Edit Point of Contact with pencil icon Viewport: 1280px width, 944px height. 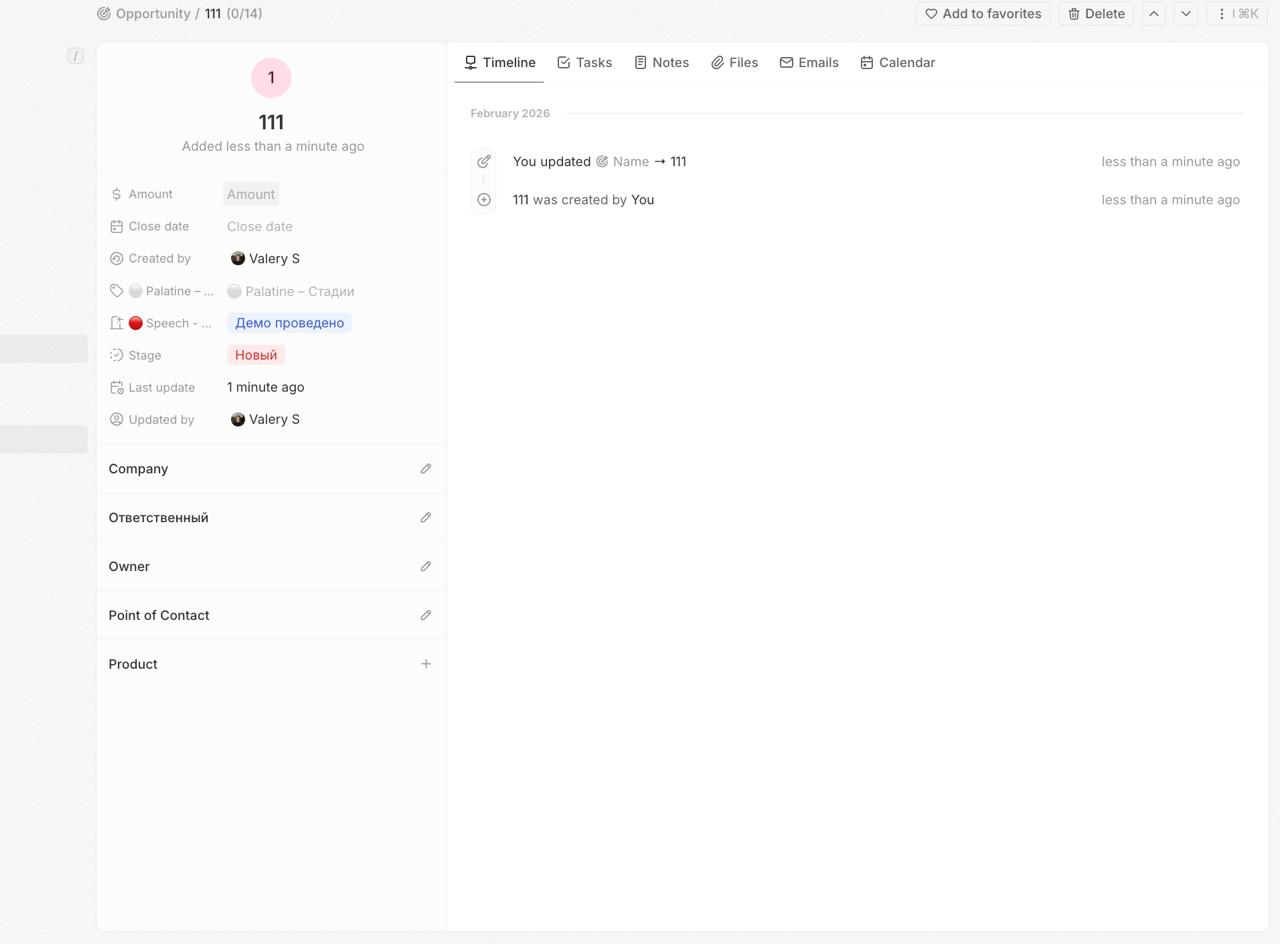(x=426, y=615)
